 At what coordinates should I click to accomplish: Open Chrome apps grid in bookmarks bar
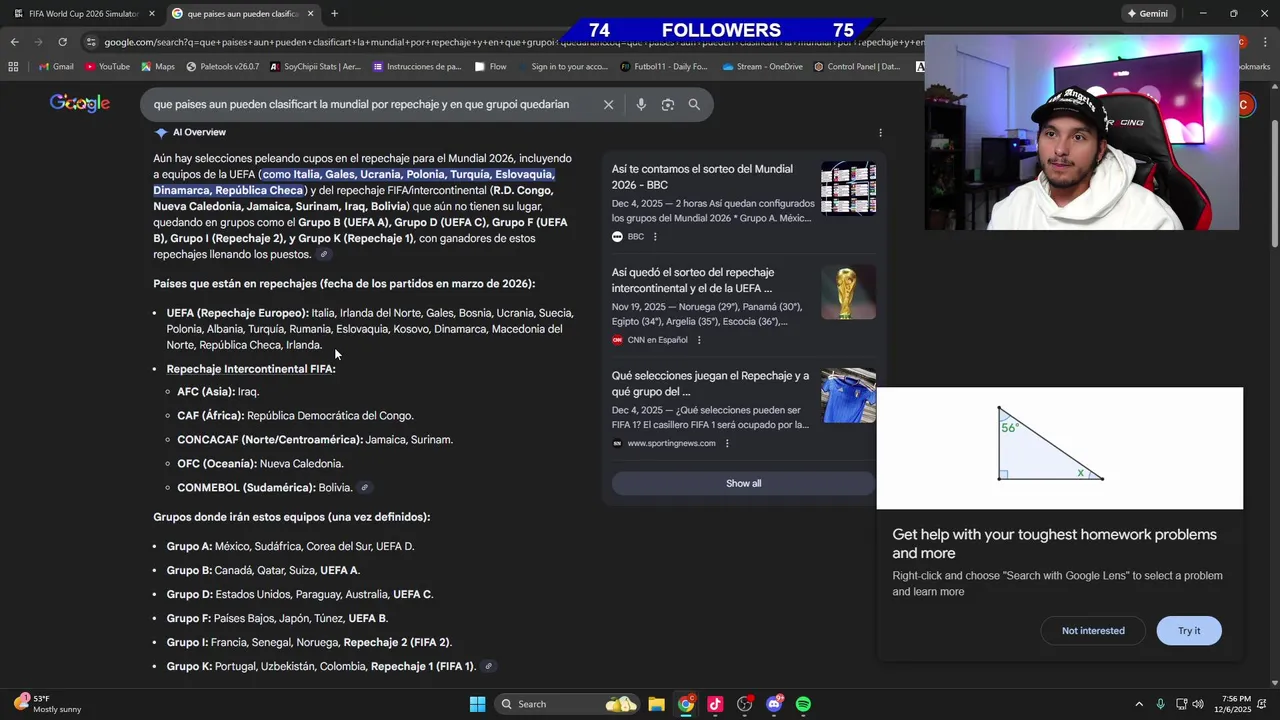coord(13,67)
